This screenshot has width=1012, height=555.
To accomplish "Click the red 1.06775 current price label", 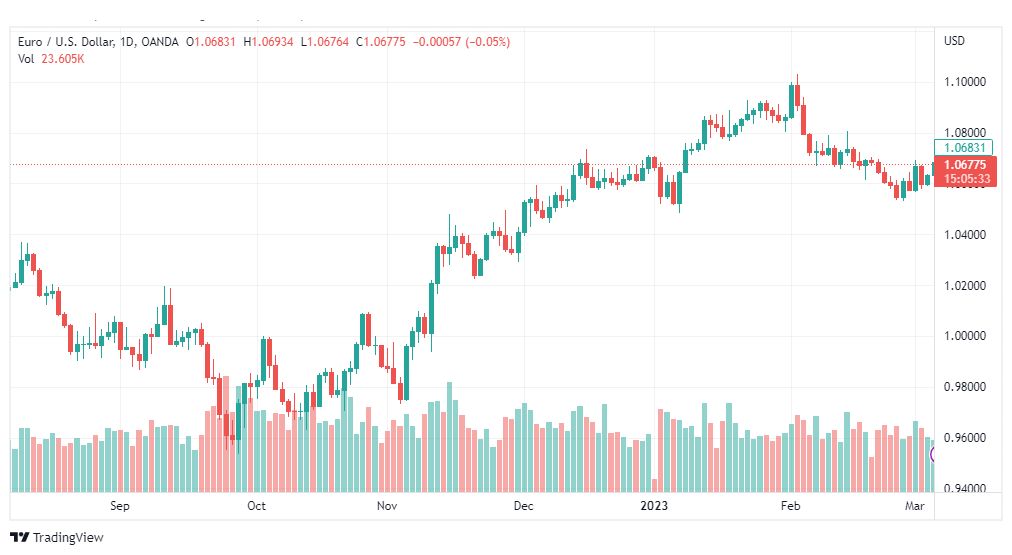I will tap(965, 165).
